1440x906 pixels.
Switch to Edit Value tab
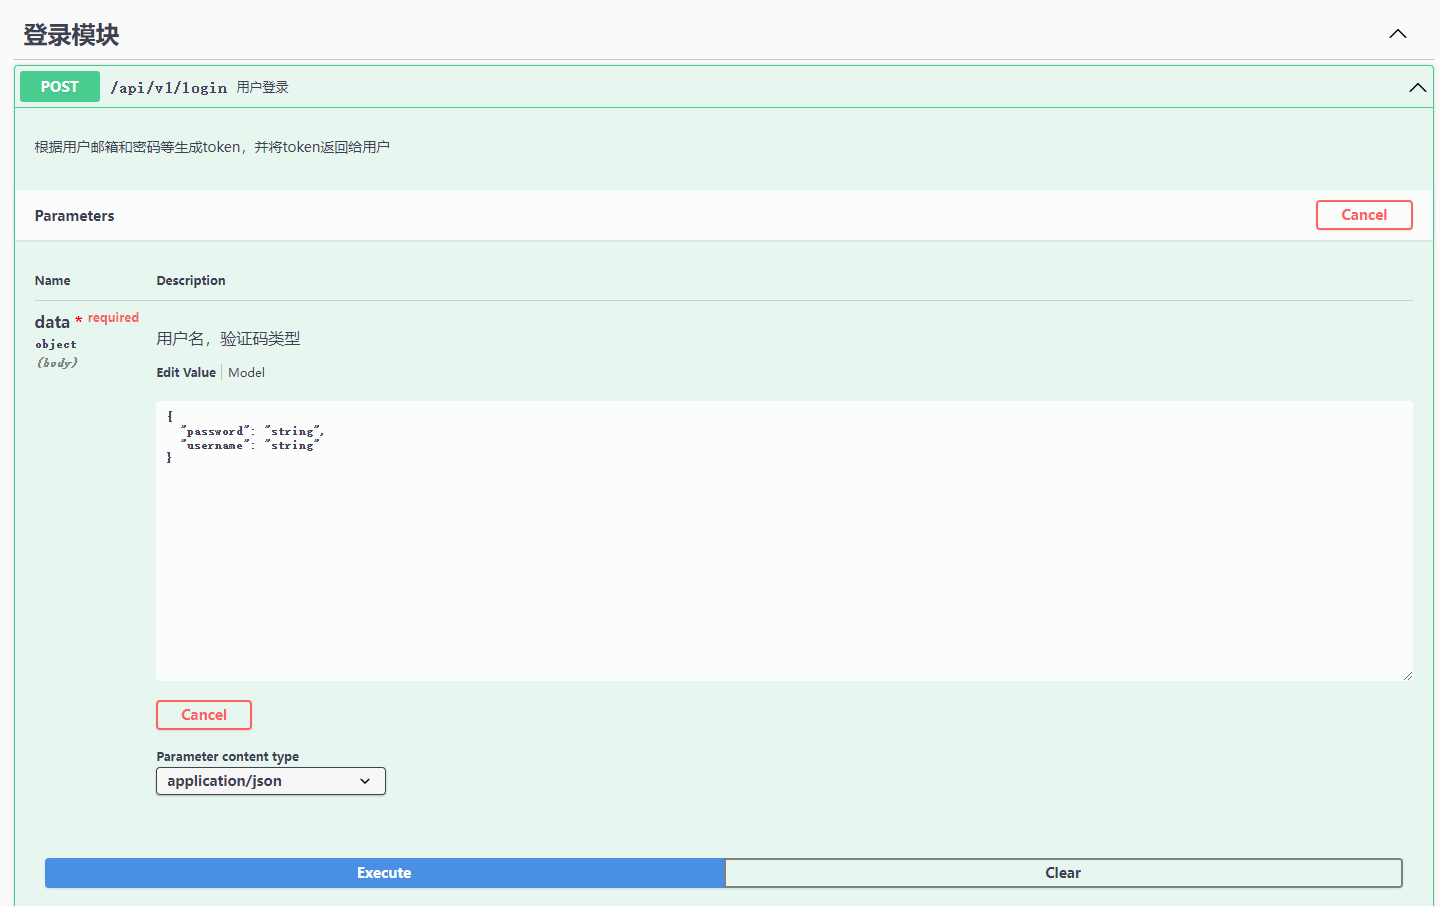click(186, 373)
